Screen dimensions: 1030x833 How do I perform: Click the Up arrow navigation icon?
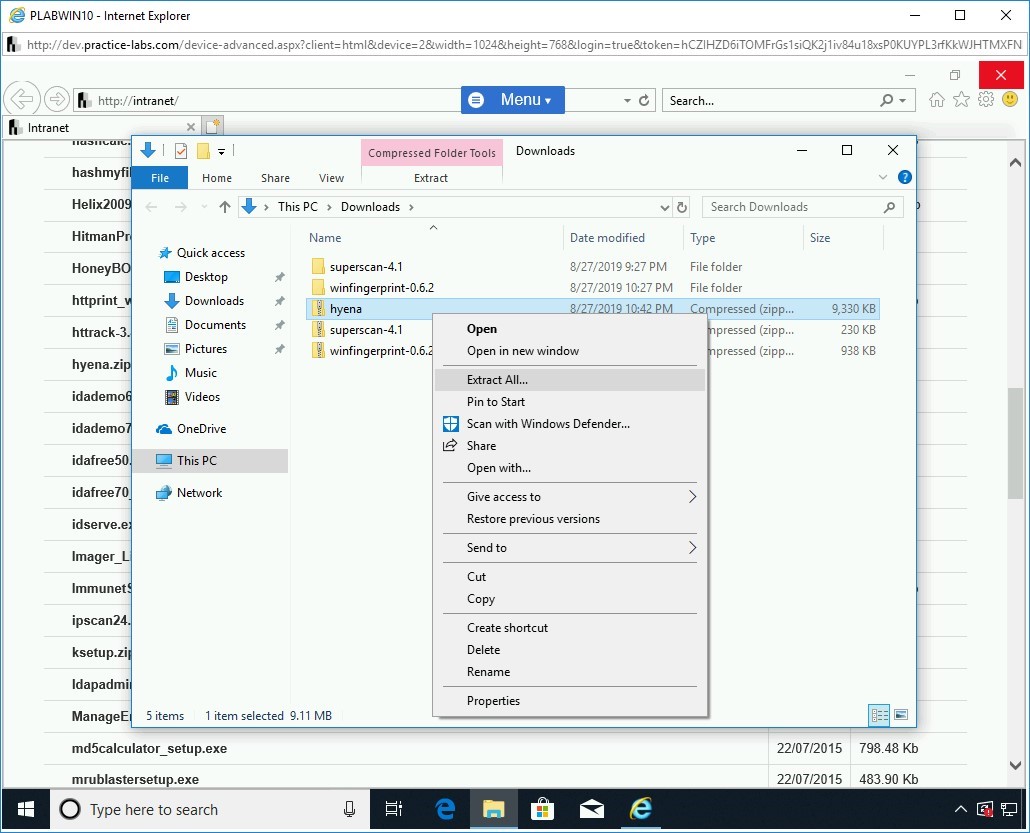pos(224,207)
